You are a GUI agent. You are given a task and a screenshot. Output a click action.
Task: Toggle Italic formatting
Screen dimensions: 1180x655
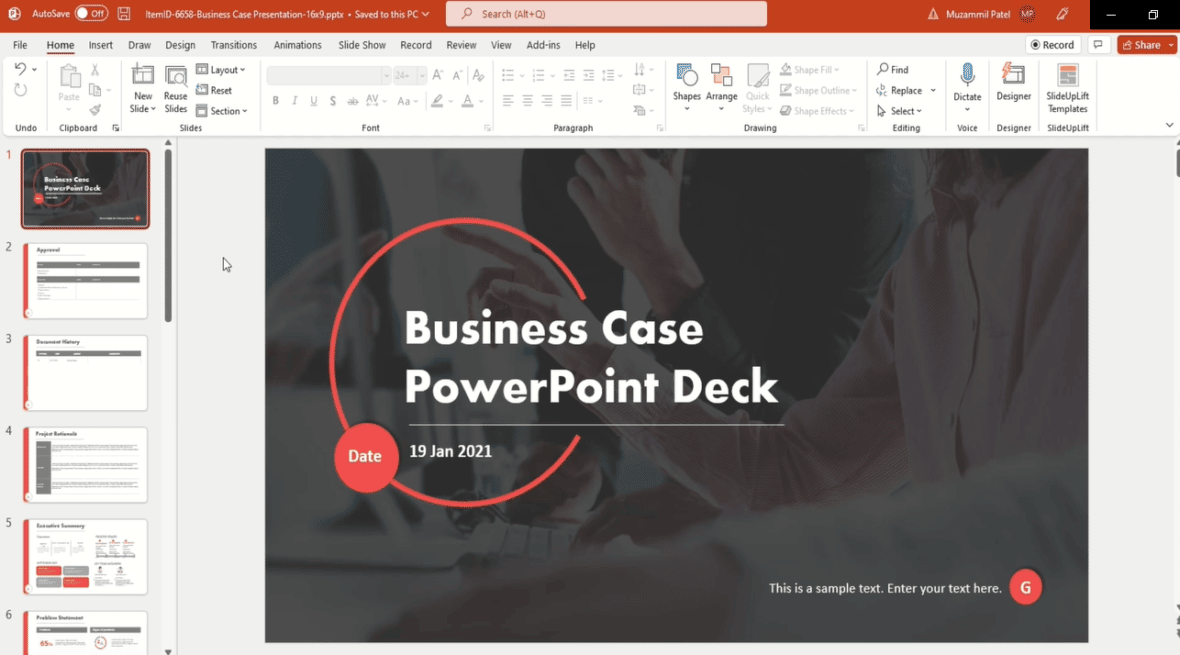point(295,101)
